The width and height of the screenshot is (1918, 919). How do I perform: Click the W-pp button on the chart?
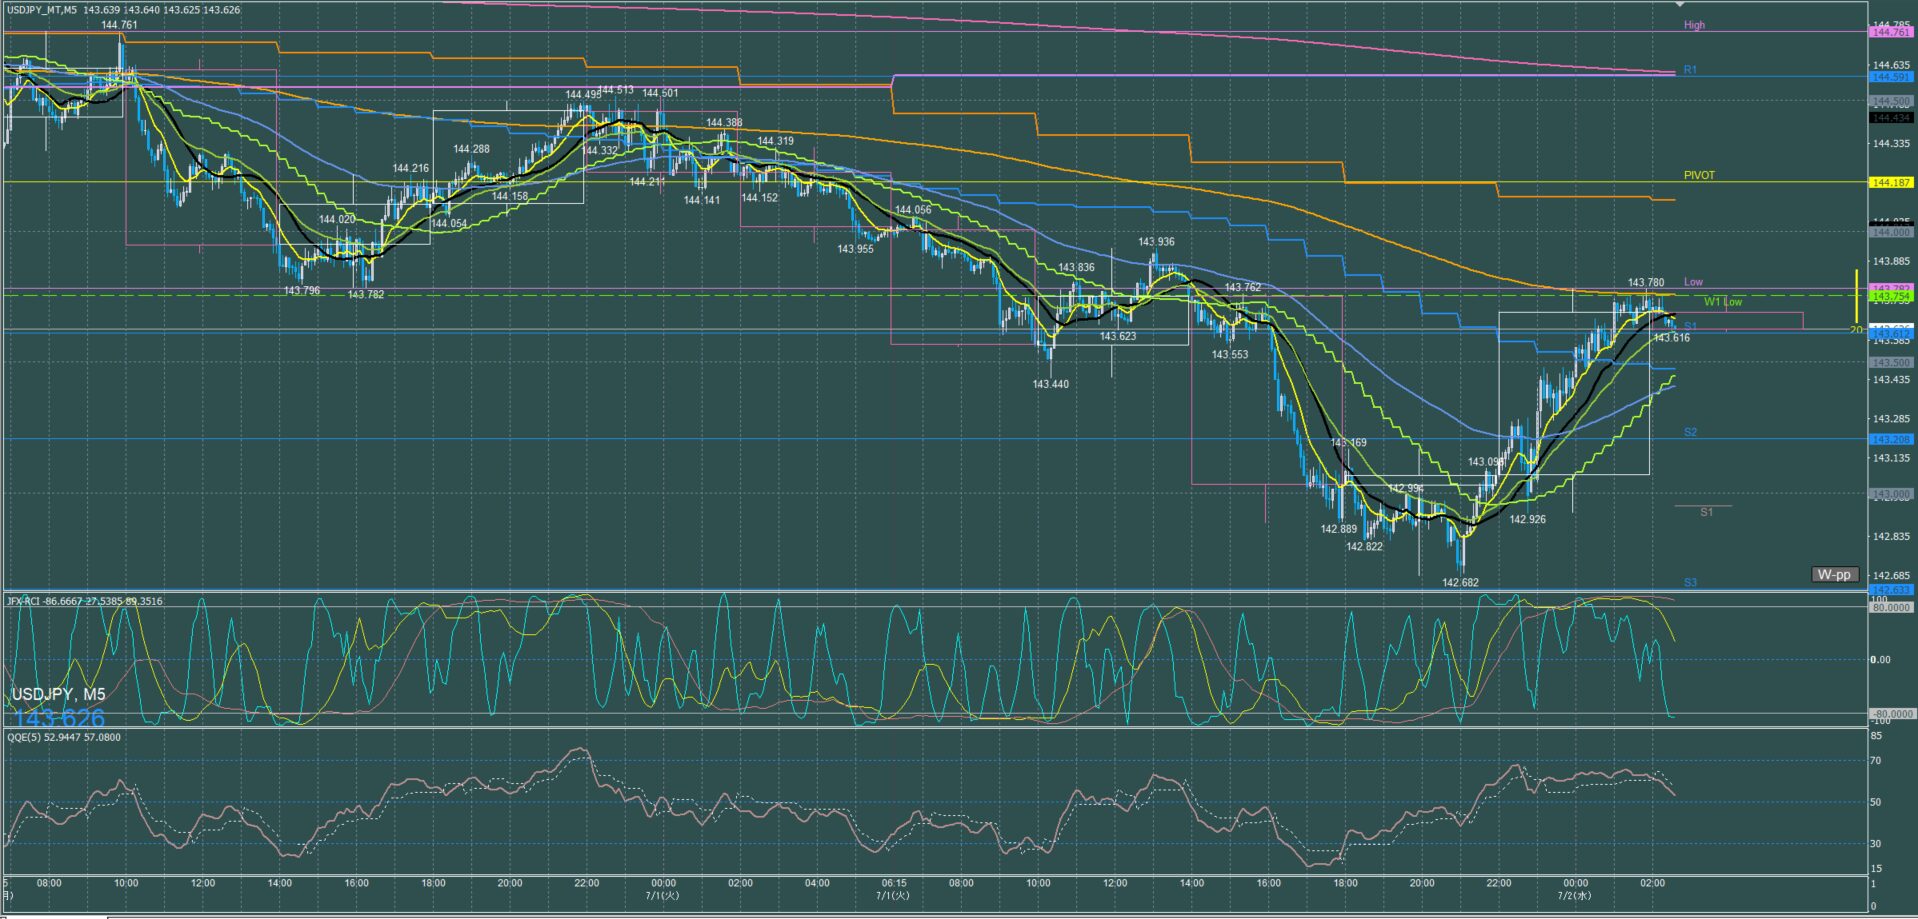pyautogui.click(x=1835, y=575)
